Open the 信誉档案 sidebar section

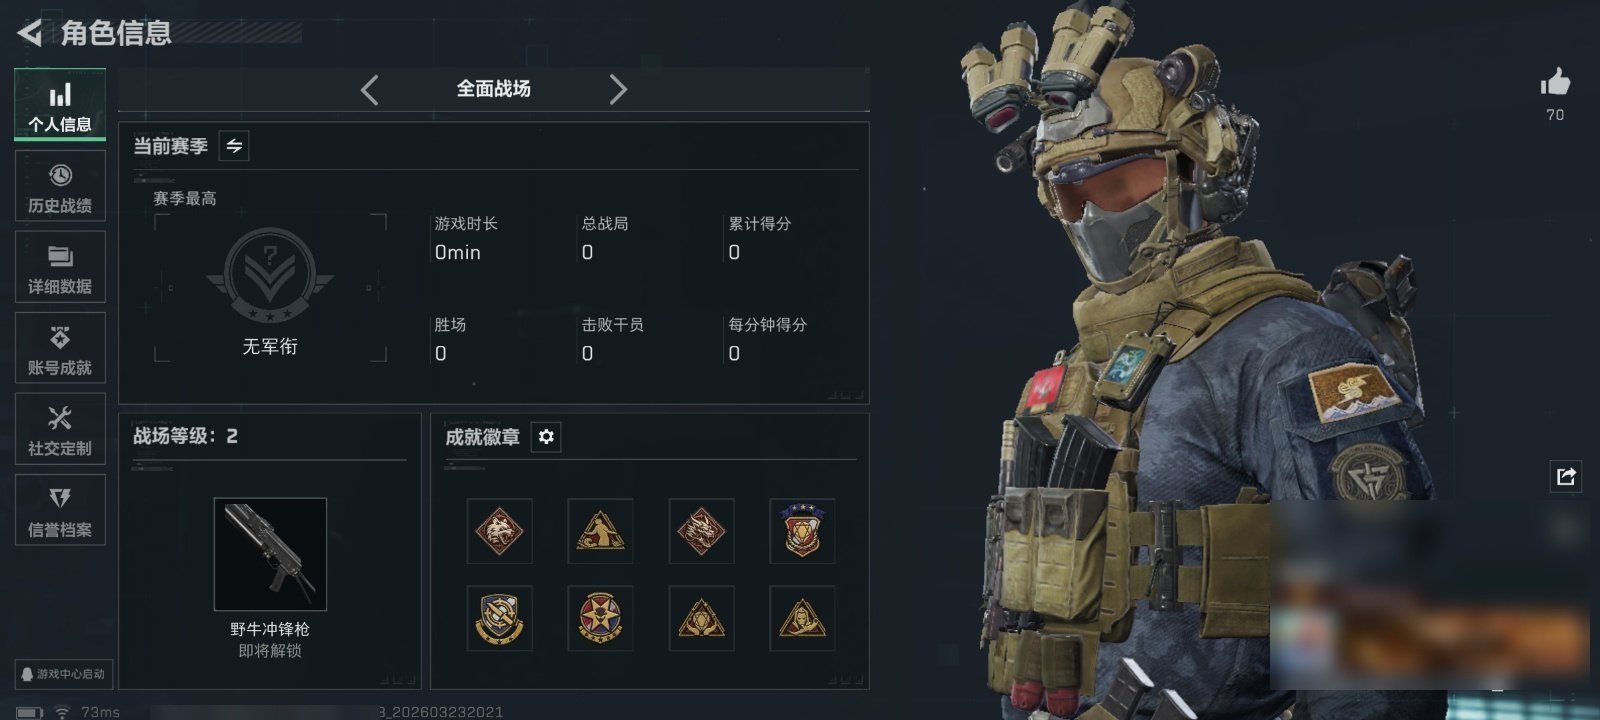60,511
